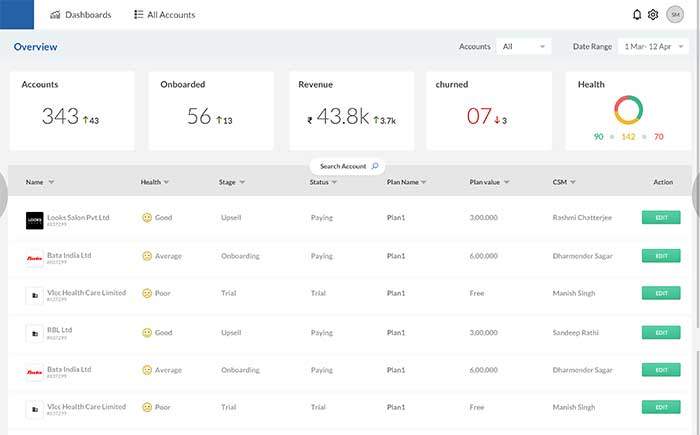Open the Accounts filter dropdown showing All
This screenshot has width=700, height=435.
point(524,46)
